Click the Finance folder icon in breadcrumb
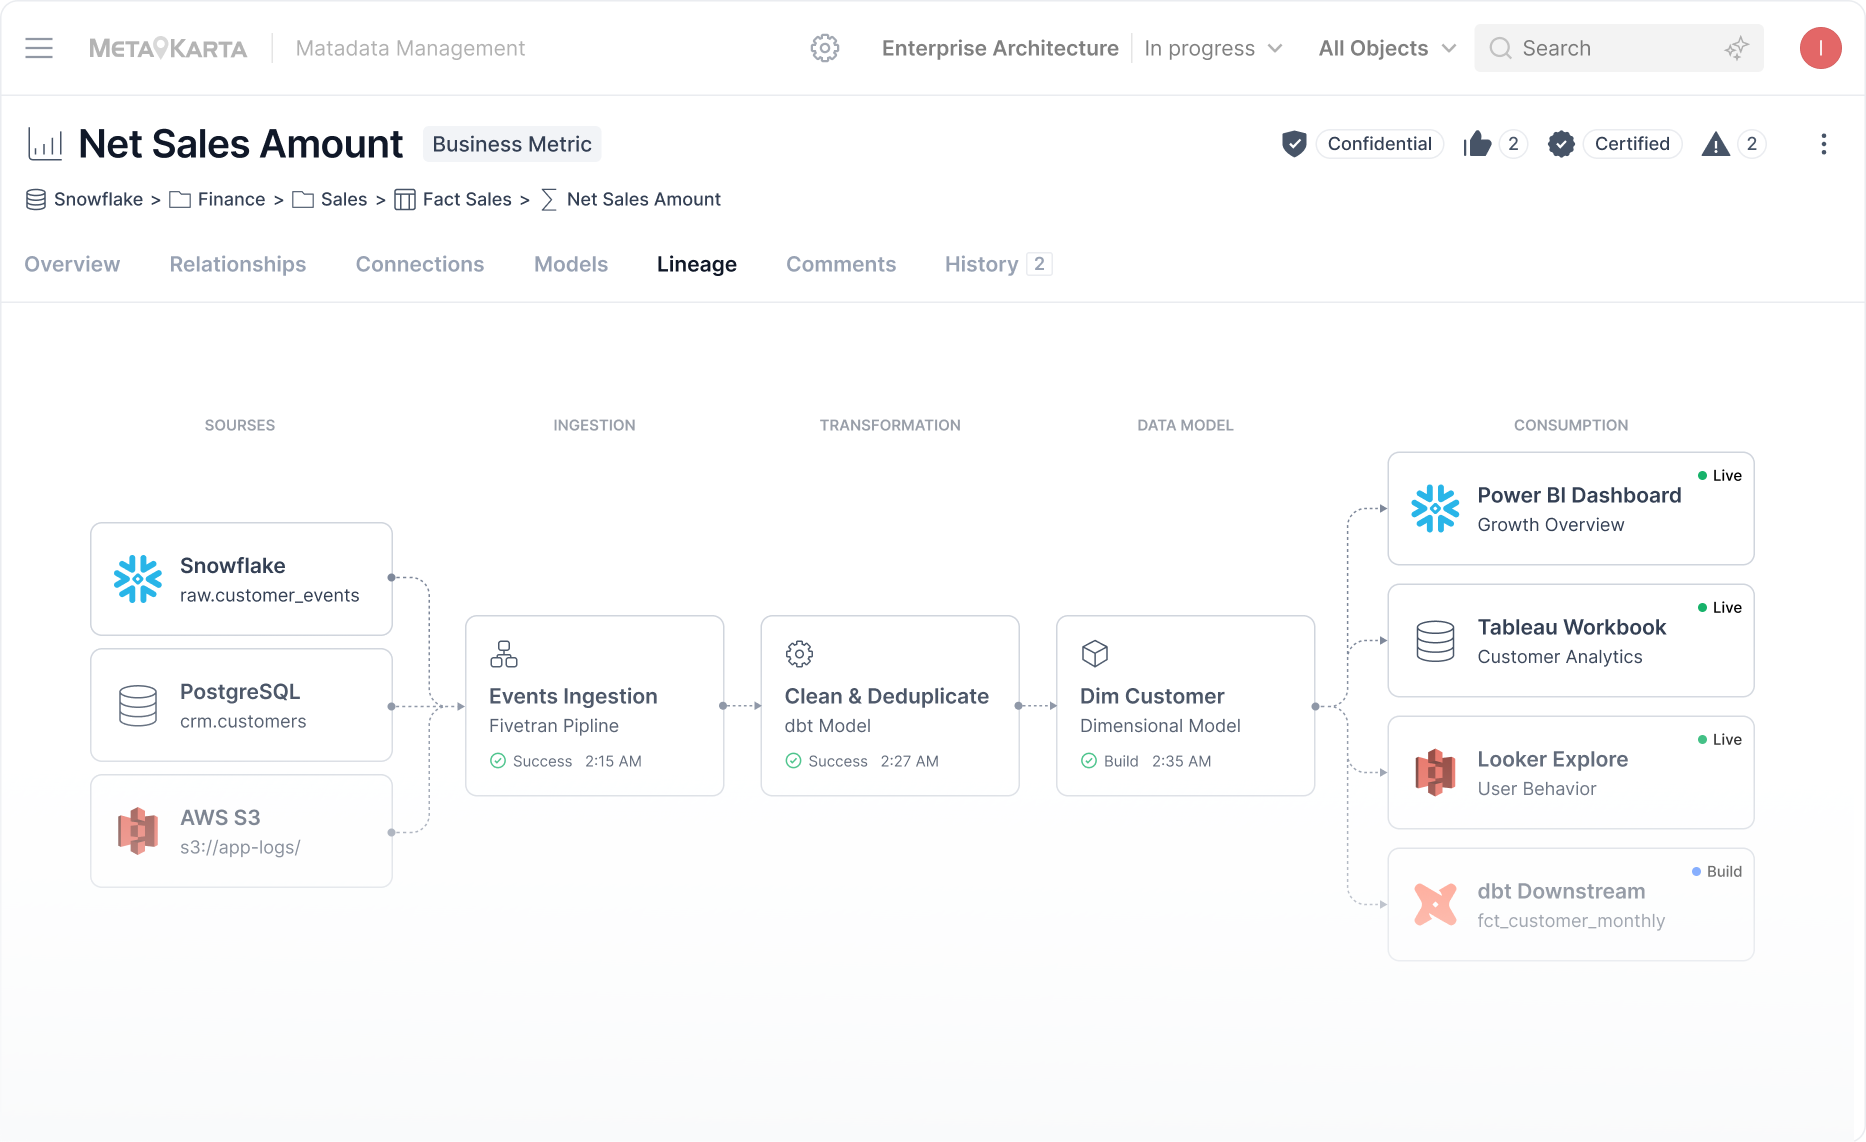 (180, 200)
